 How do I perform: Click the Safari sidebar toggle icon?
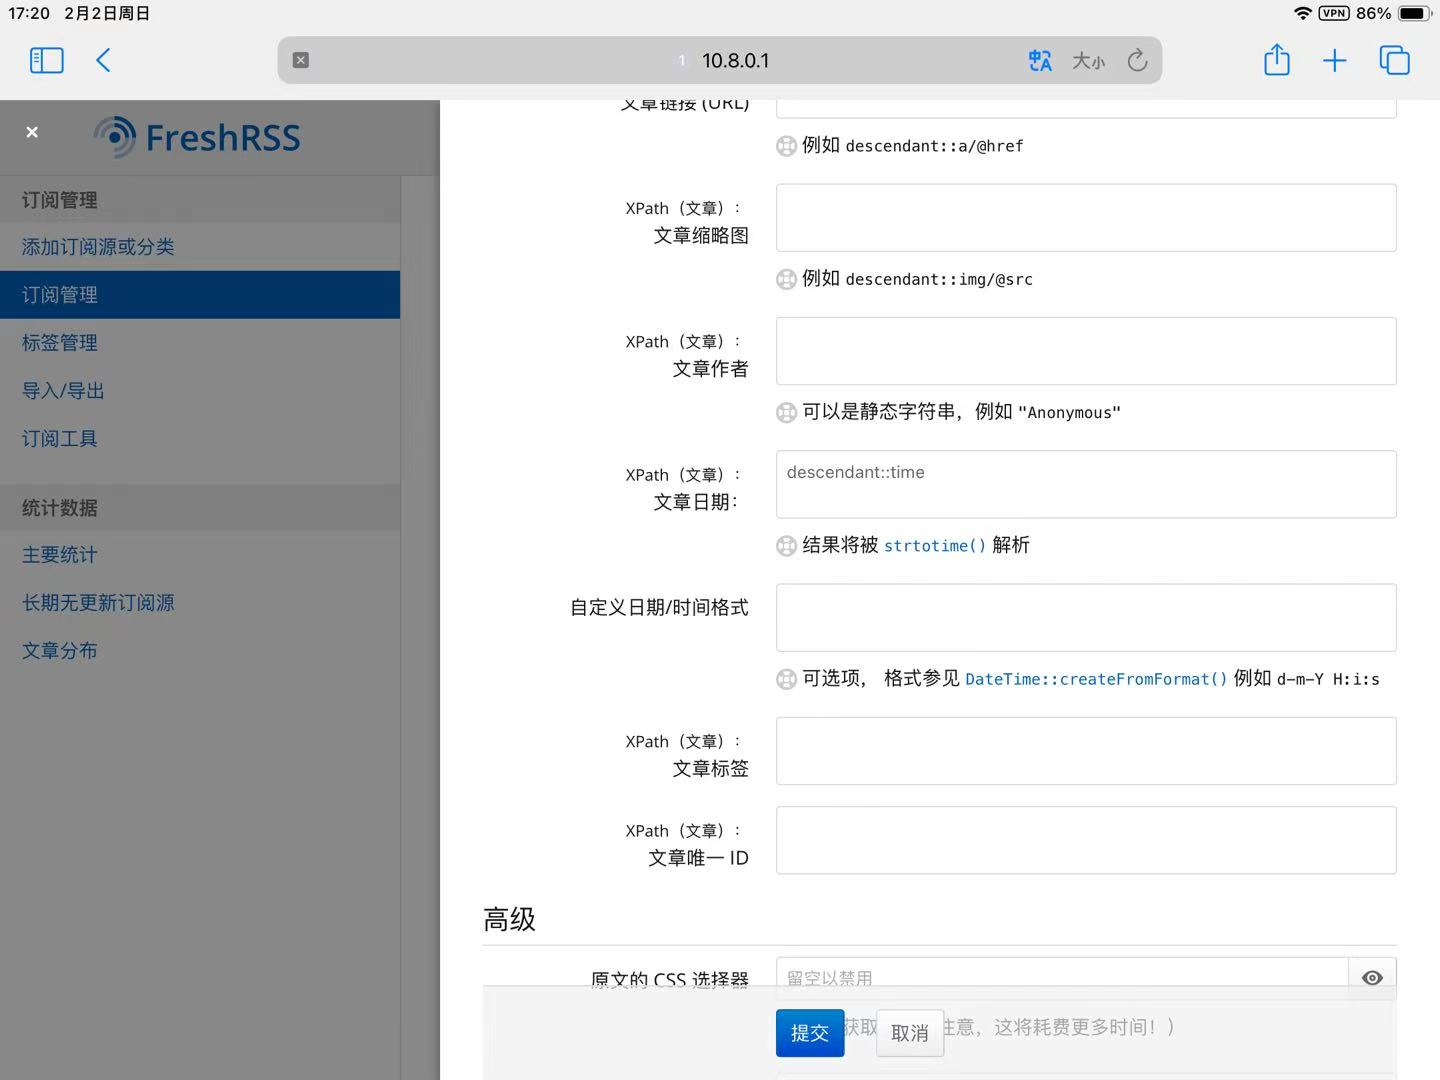[x=46, y=60]
